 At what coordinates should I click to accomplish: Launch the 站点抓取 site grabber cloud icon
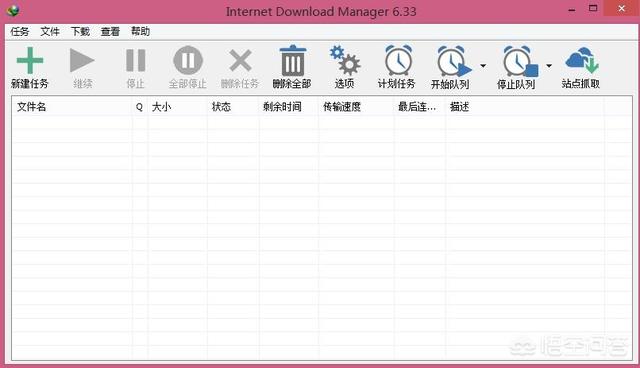coord(582,60)
